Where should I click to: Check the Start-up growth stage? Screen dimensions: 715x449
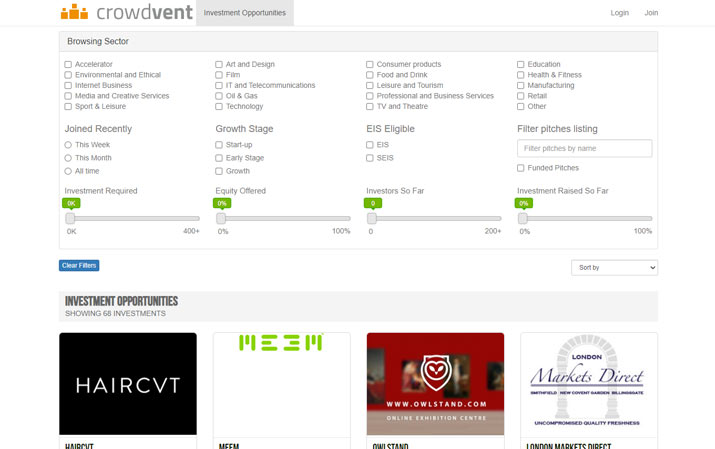pyautogui.click(x=219, y=145)
